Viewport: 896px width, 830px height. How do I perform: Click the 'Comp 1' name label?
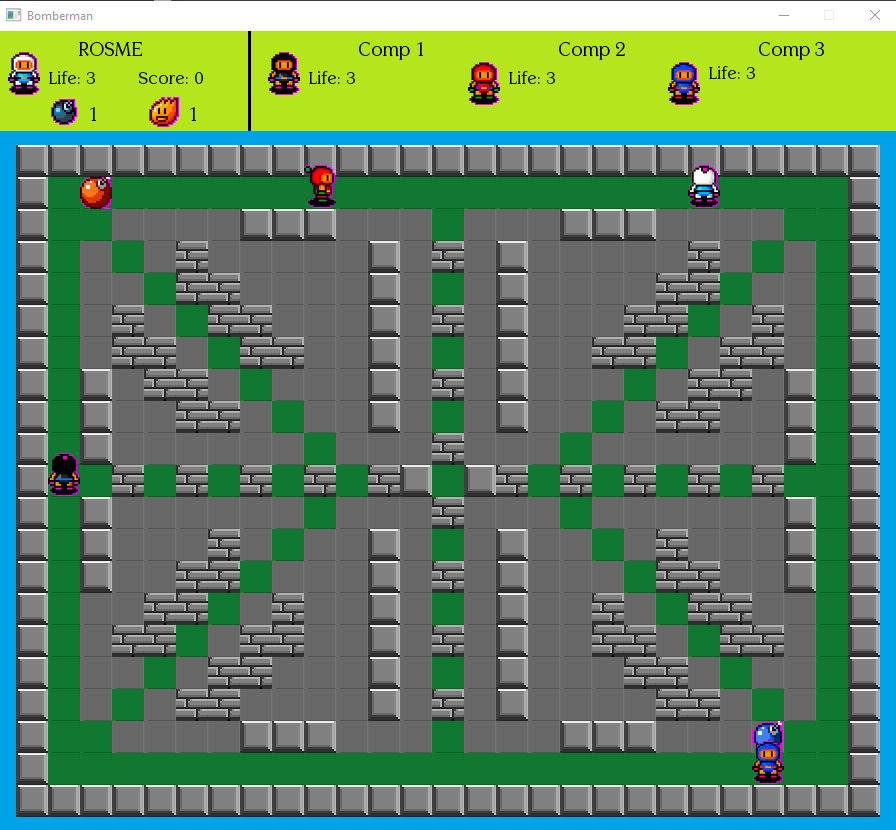click(391, 50)
